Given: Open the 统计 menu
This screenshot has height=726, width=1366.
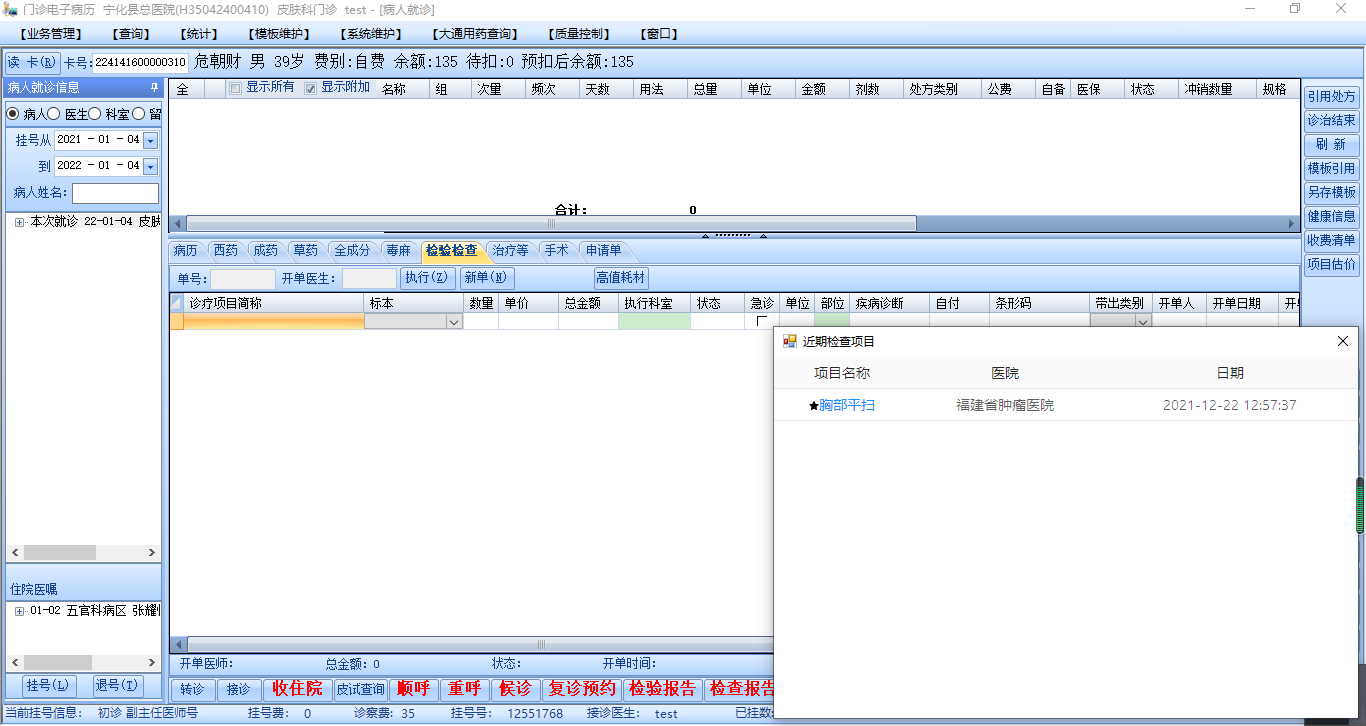Looking at the screenshot, I should 200,34.
